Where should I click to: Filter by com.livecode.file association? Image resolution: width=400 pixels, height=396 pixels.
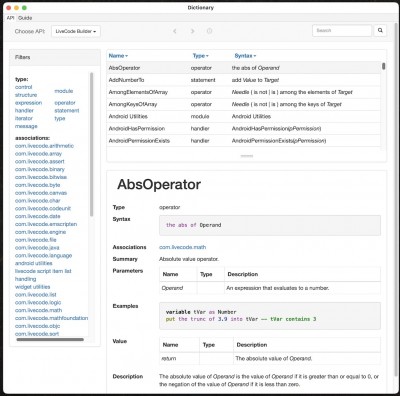point(36,240)
